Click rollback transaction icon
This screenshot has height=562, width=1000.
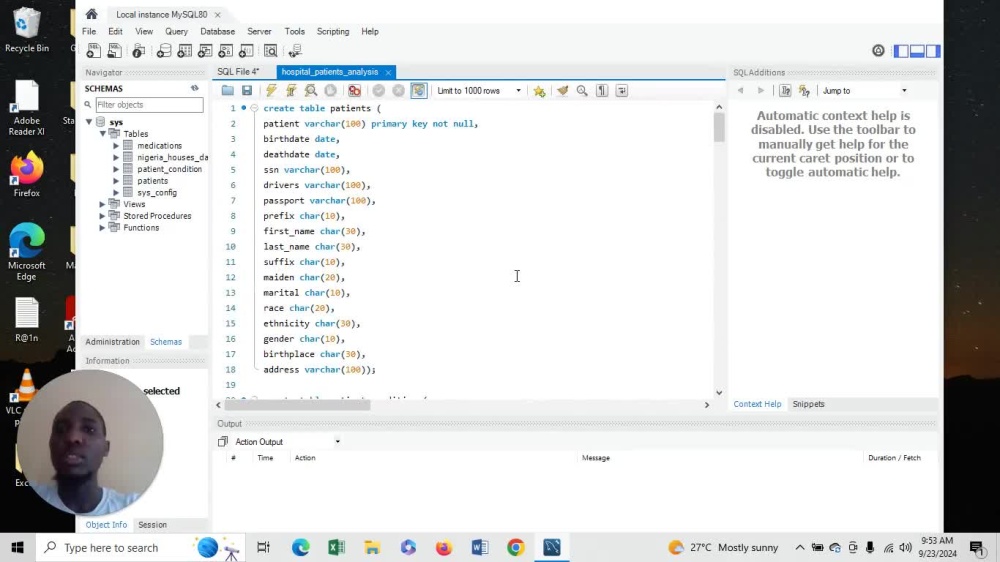coord(399,91)
